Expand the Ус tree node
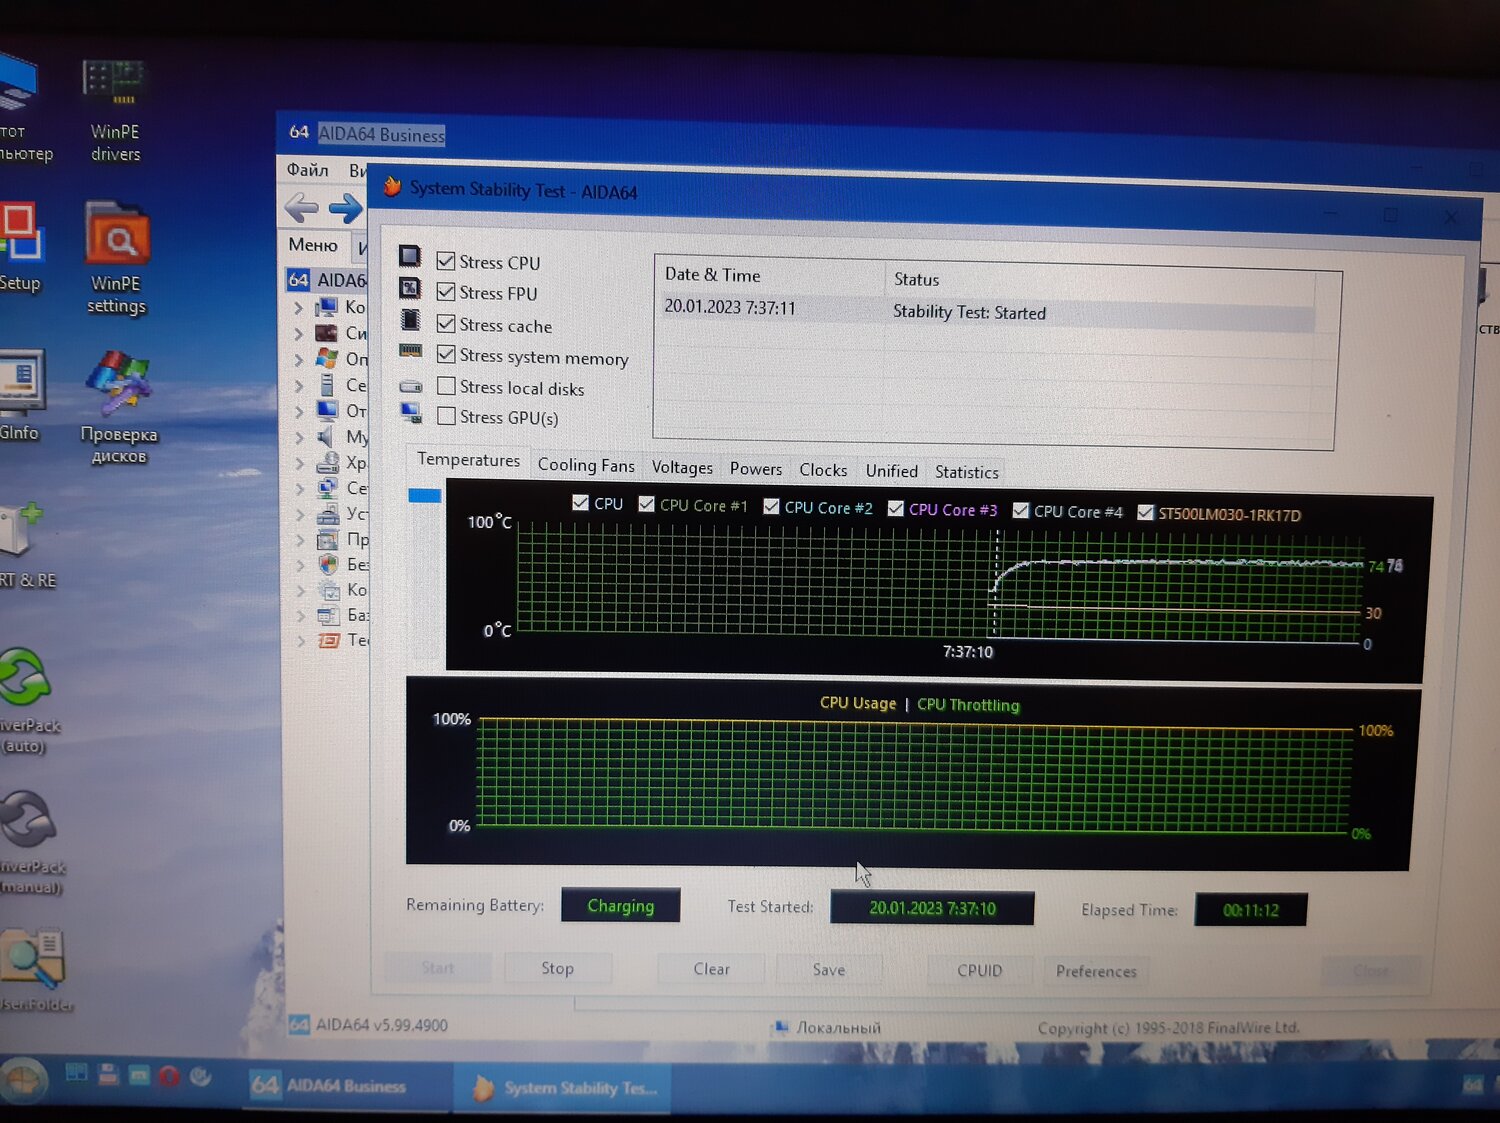 point(299,514)
